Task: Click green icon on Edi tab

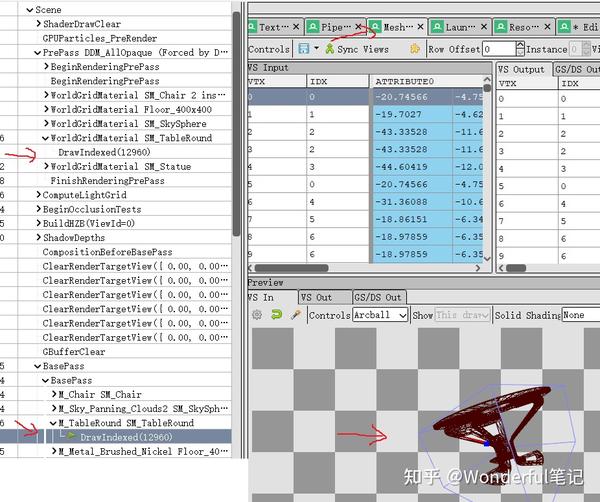Action: pyautogui.click(x=564, y=27)
